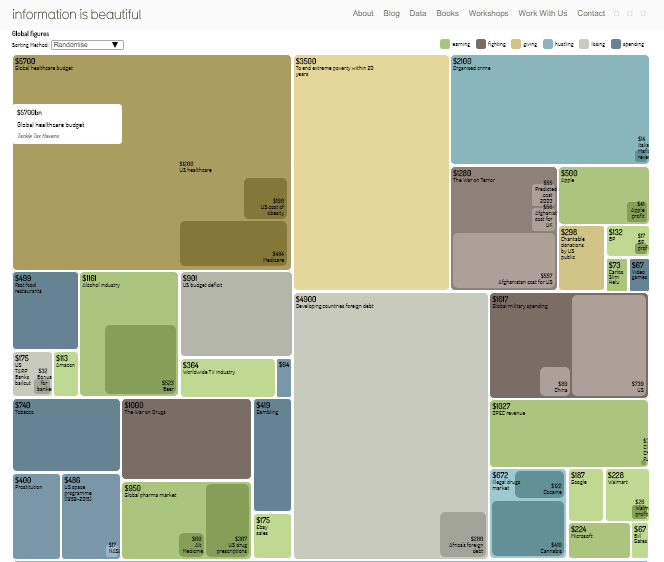Click the earning legend swatch

tap(445, 44)
